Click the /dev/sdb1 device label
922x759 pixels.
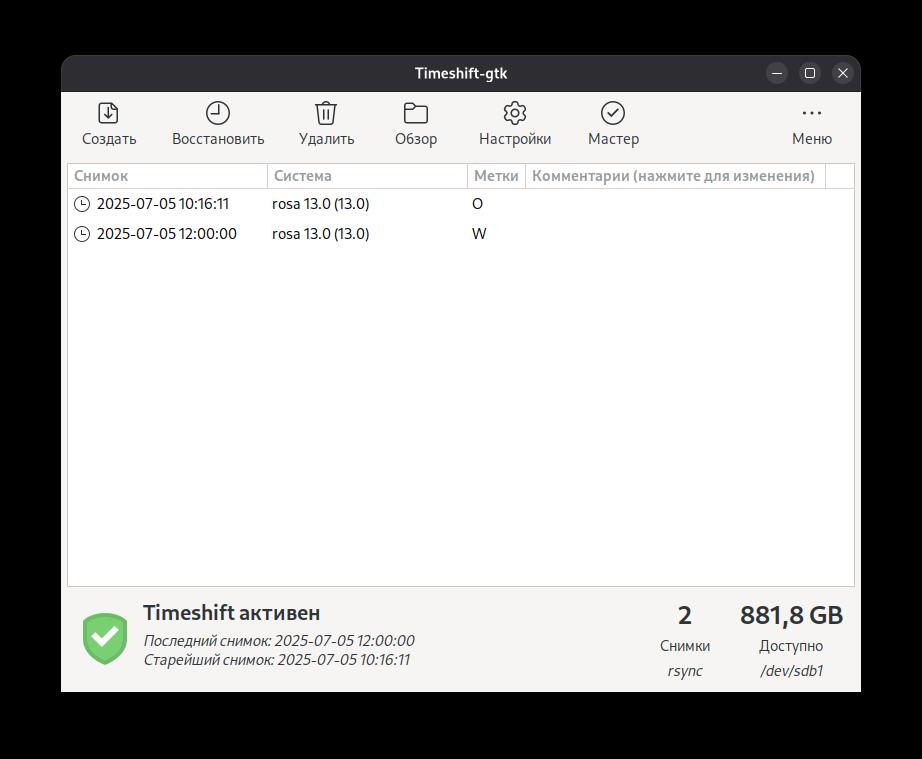(x=791, y=671)
